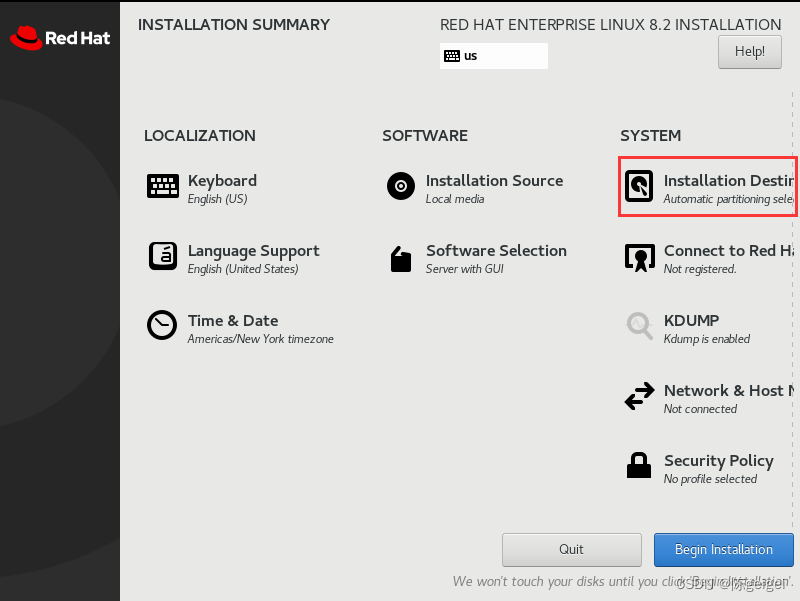The width and height of the screenshot is (800, 601).
Task: Click 'Automatic partitioning' subtitle
Action: point(729,199)
